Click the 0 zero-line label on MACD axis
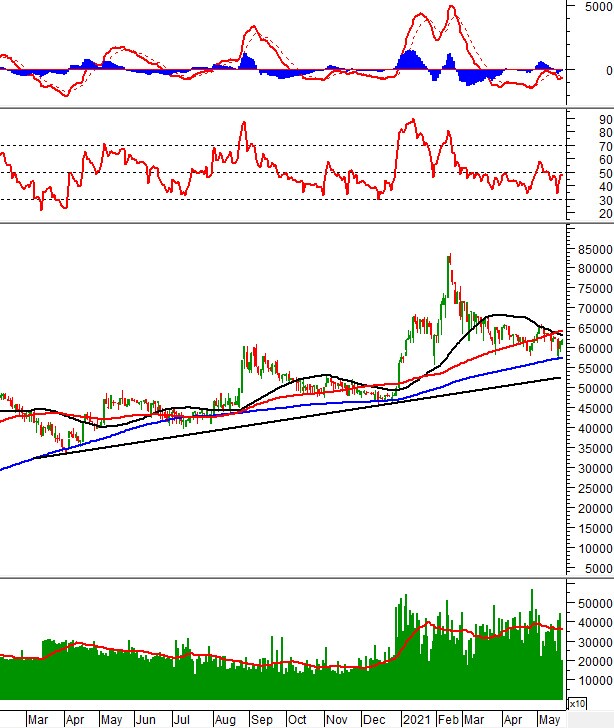This screenshot has width=614, height=728. (x=609, y=71)
